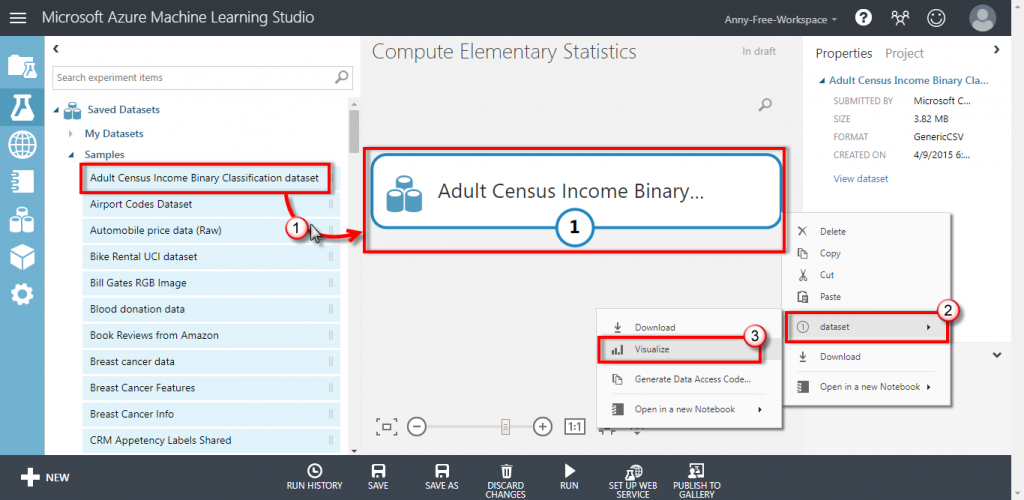Click the zoom slider handle
This screenshot has height=500, width=1024.
coord(505,427)
